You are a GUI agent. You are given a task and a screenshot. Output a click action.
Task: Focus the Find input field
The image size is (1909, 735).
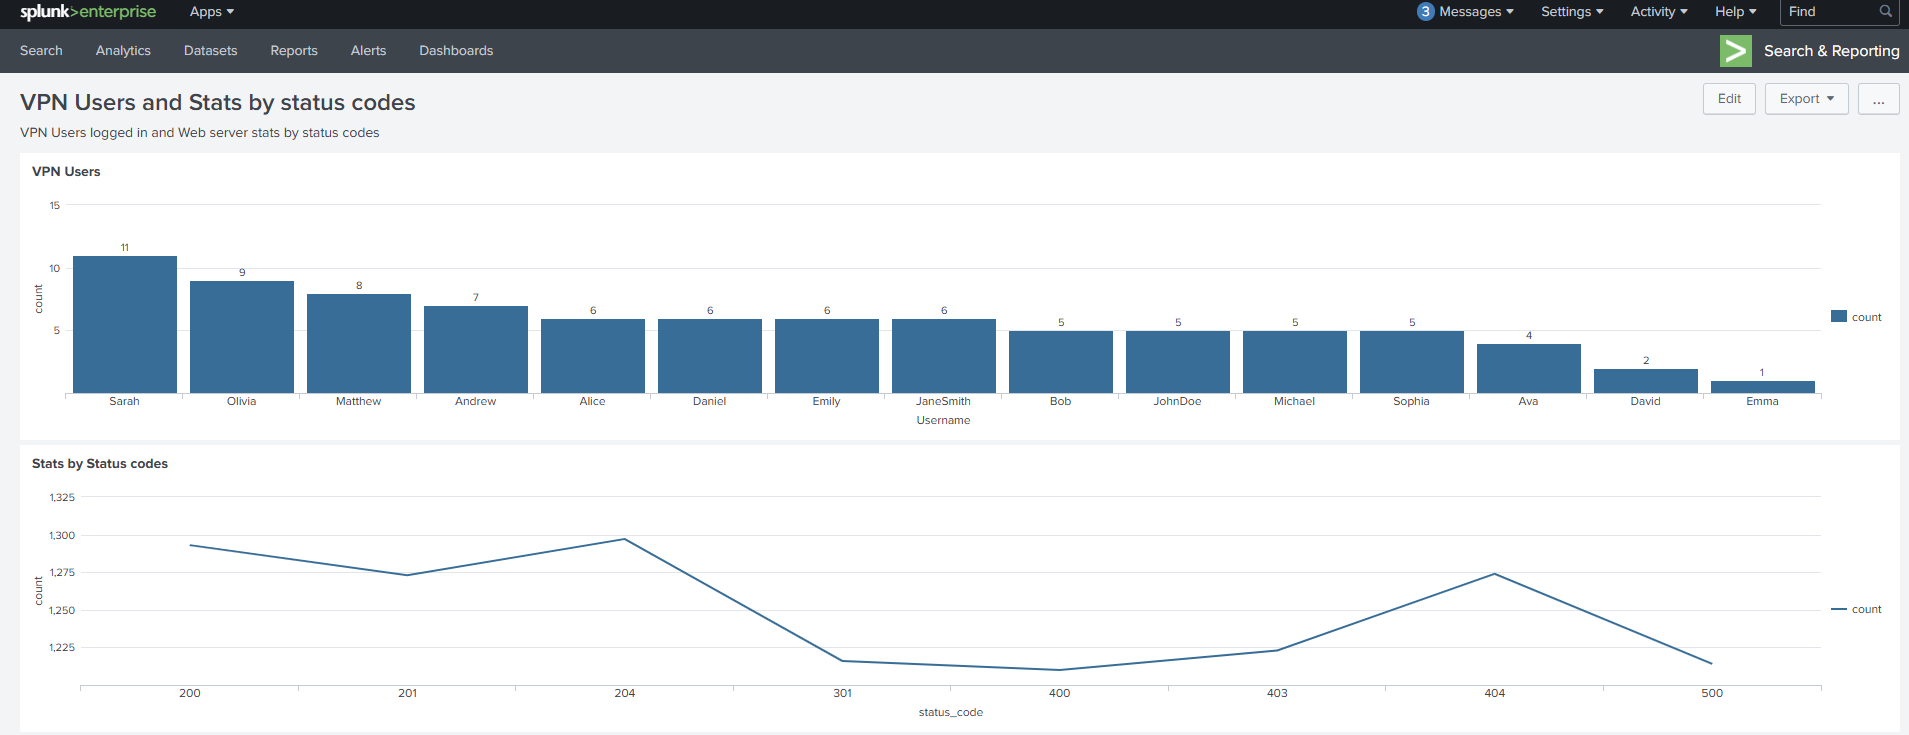(x=1828, y=12)
